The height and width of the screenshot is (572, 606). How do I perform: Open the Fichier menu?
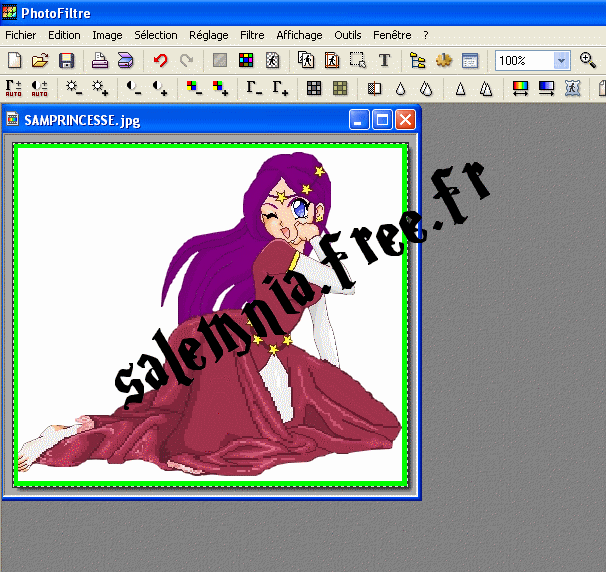pos(20,35)
